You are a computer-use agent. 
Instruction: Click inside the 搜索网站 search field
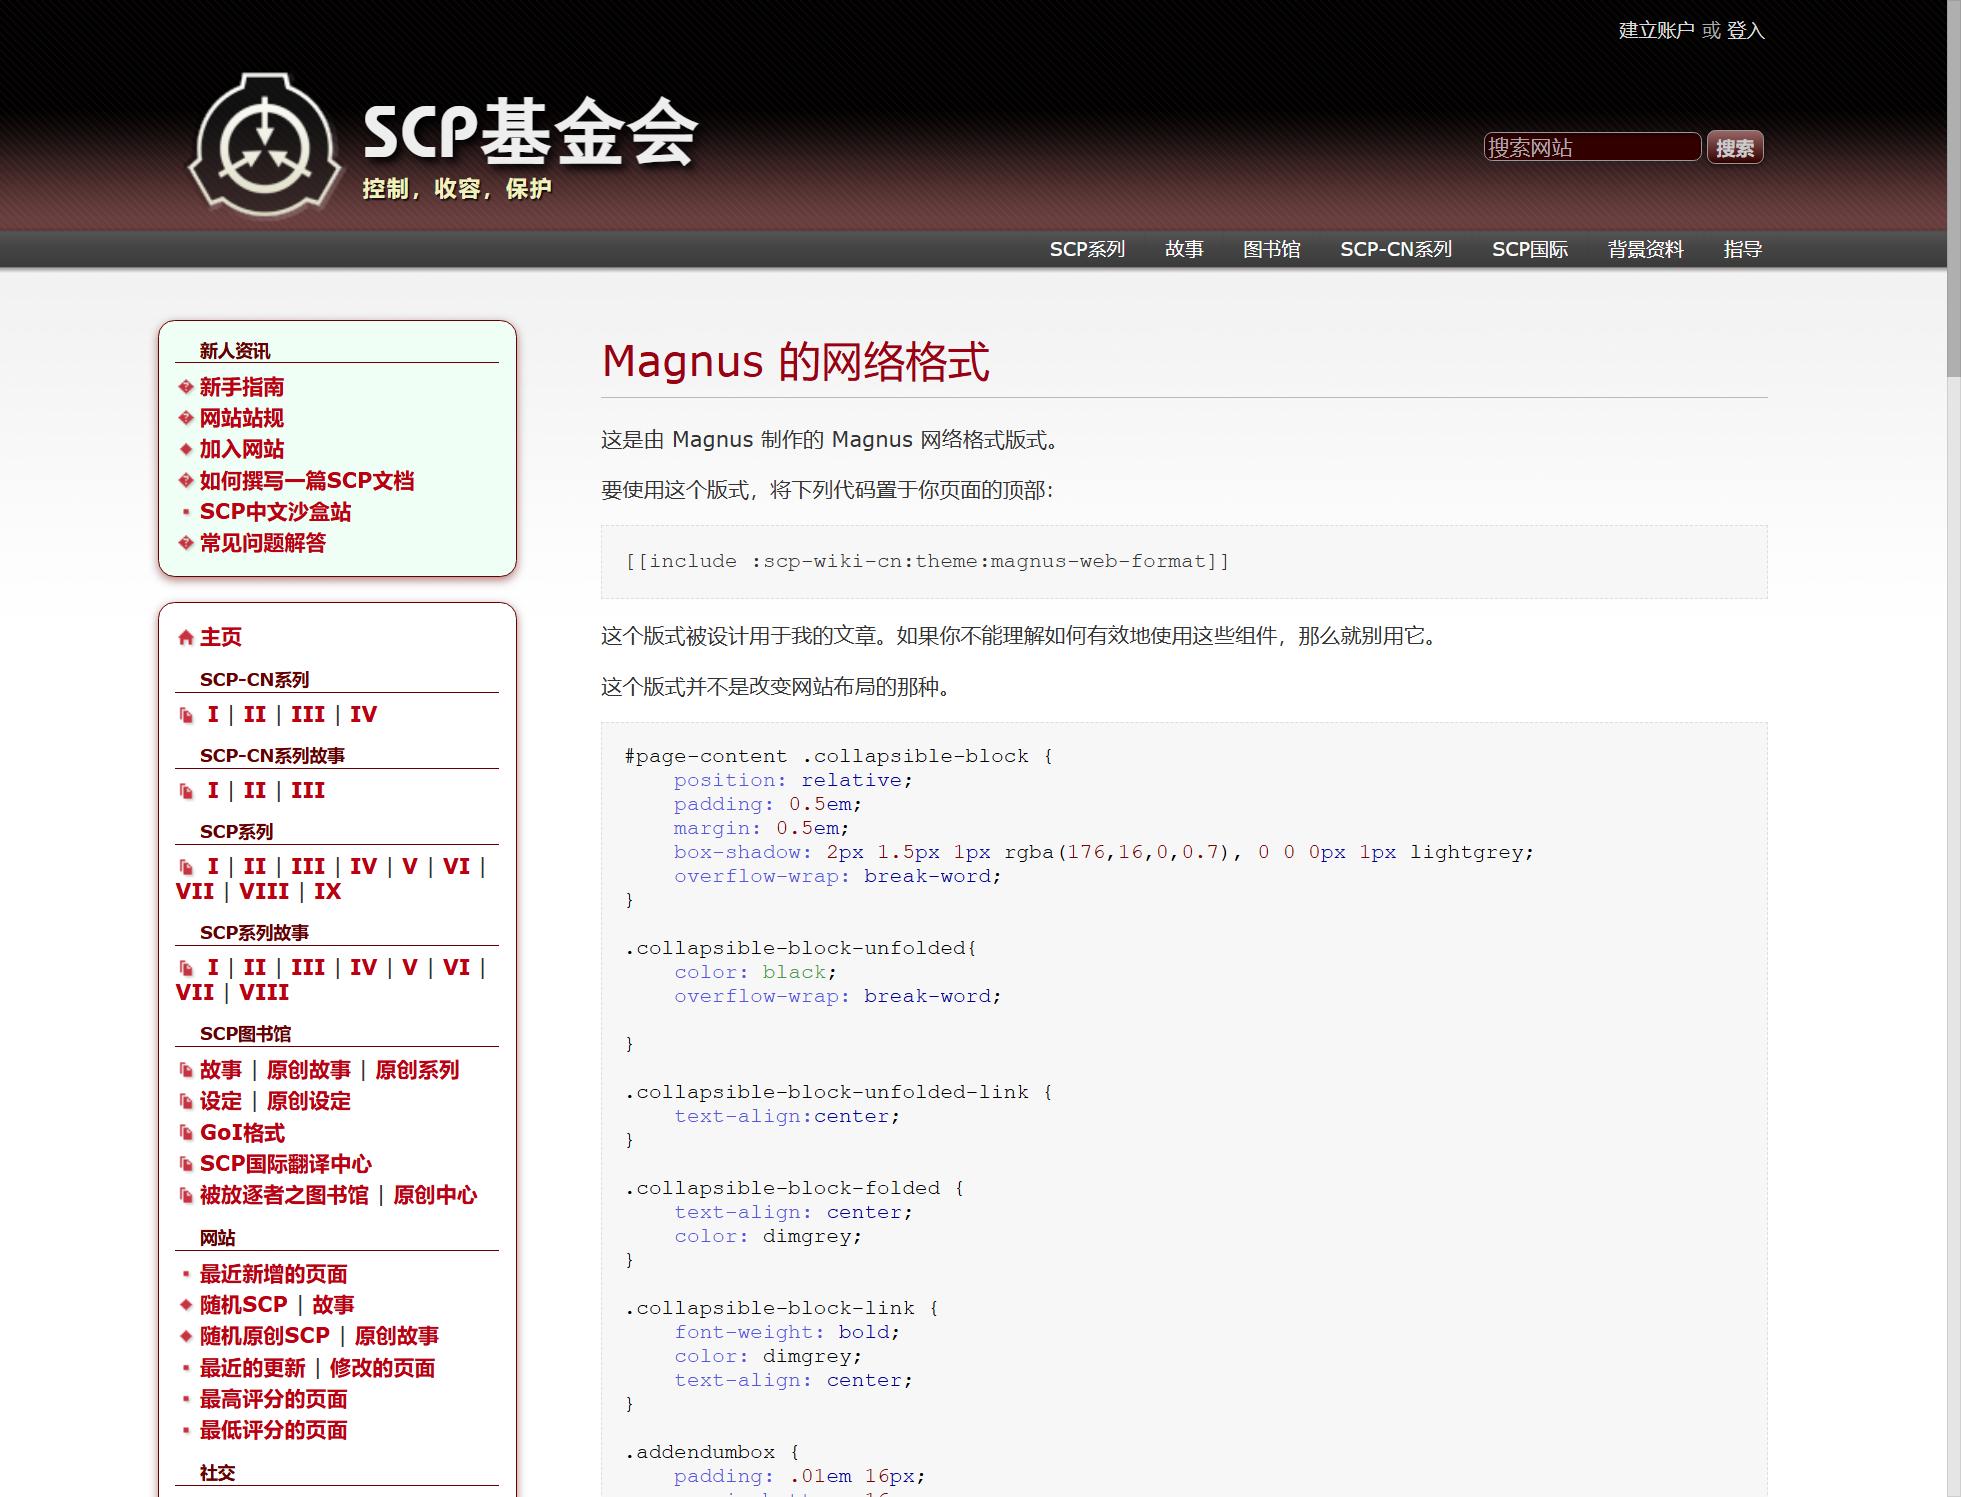1592,147
